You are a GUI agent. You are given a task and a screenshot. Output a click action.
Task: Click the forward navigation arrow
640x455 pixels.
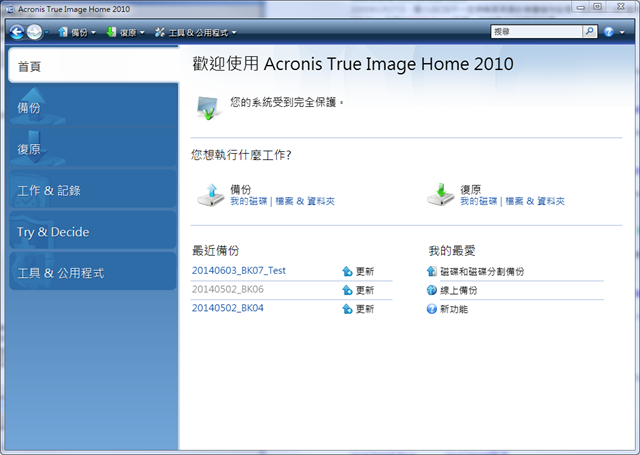pyautogui.click(x=34, y=32)
